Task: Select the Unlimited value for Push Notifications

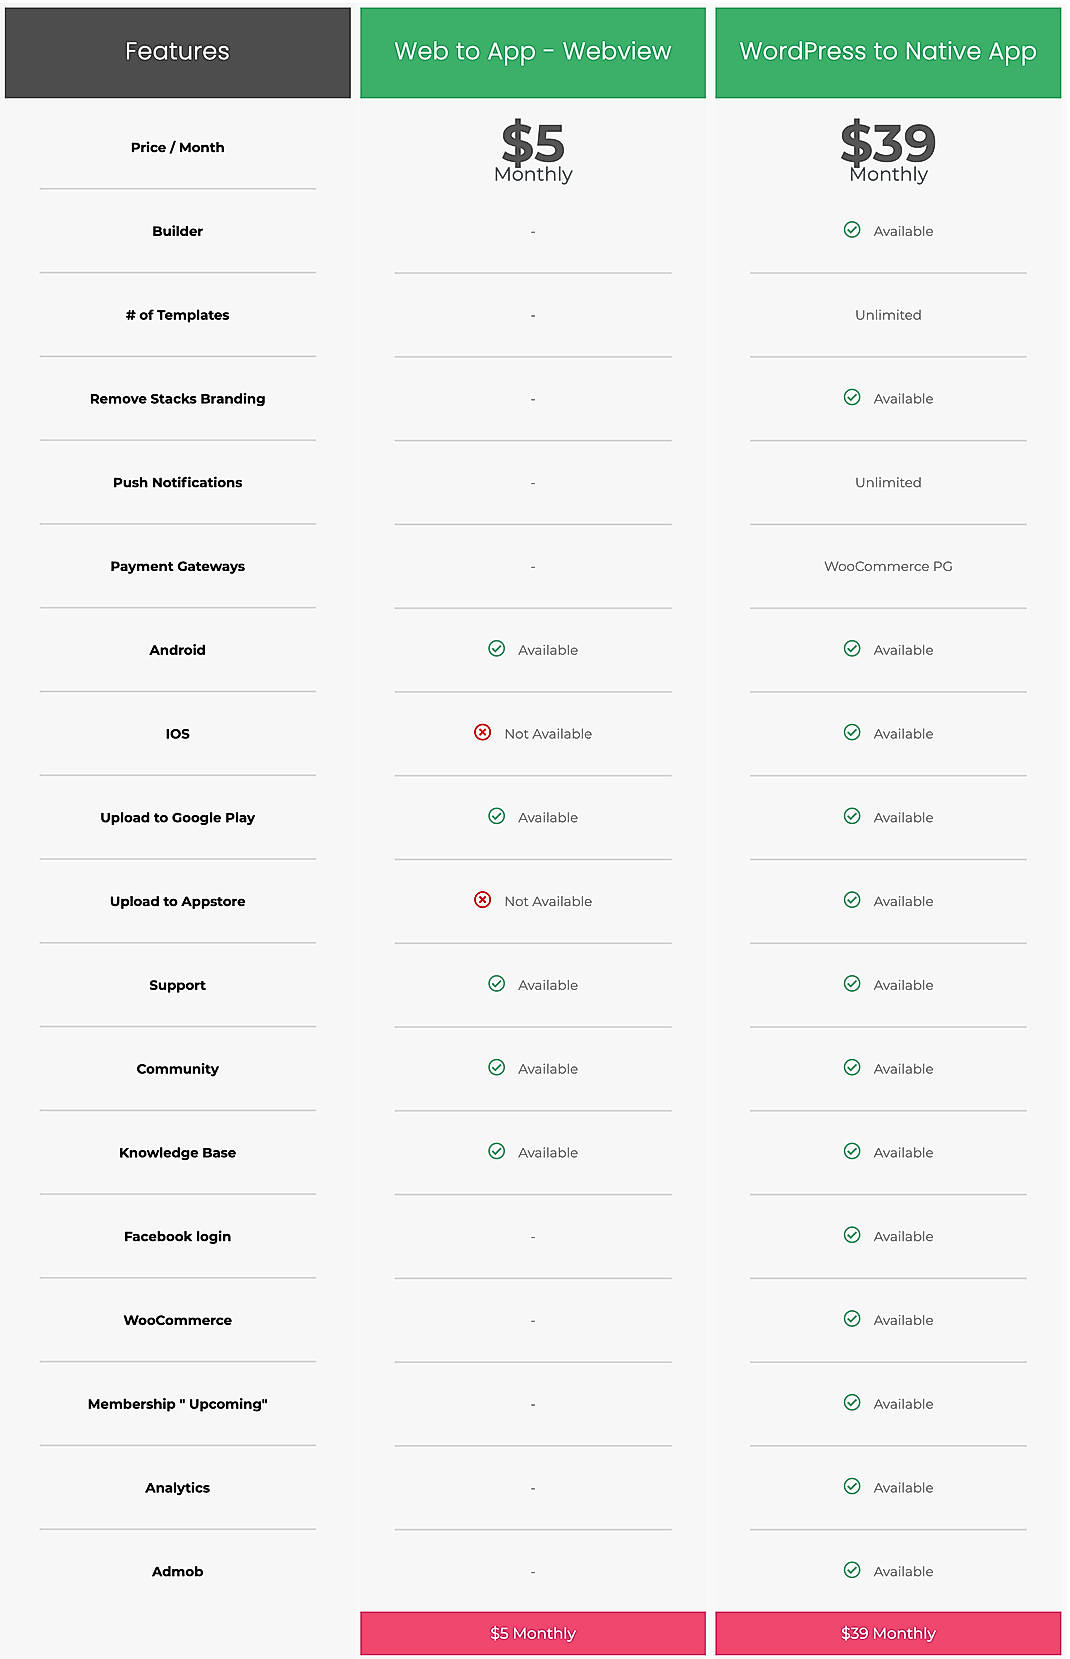Action: (x=887, y=482)
